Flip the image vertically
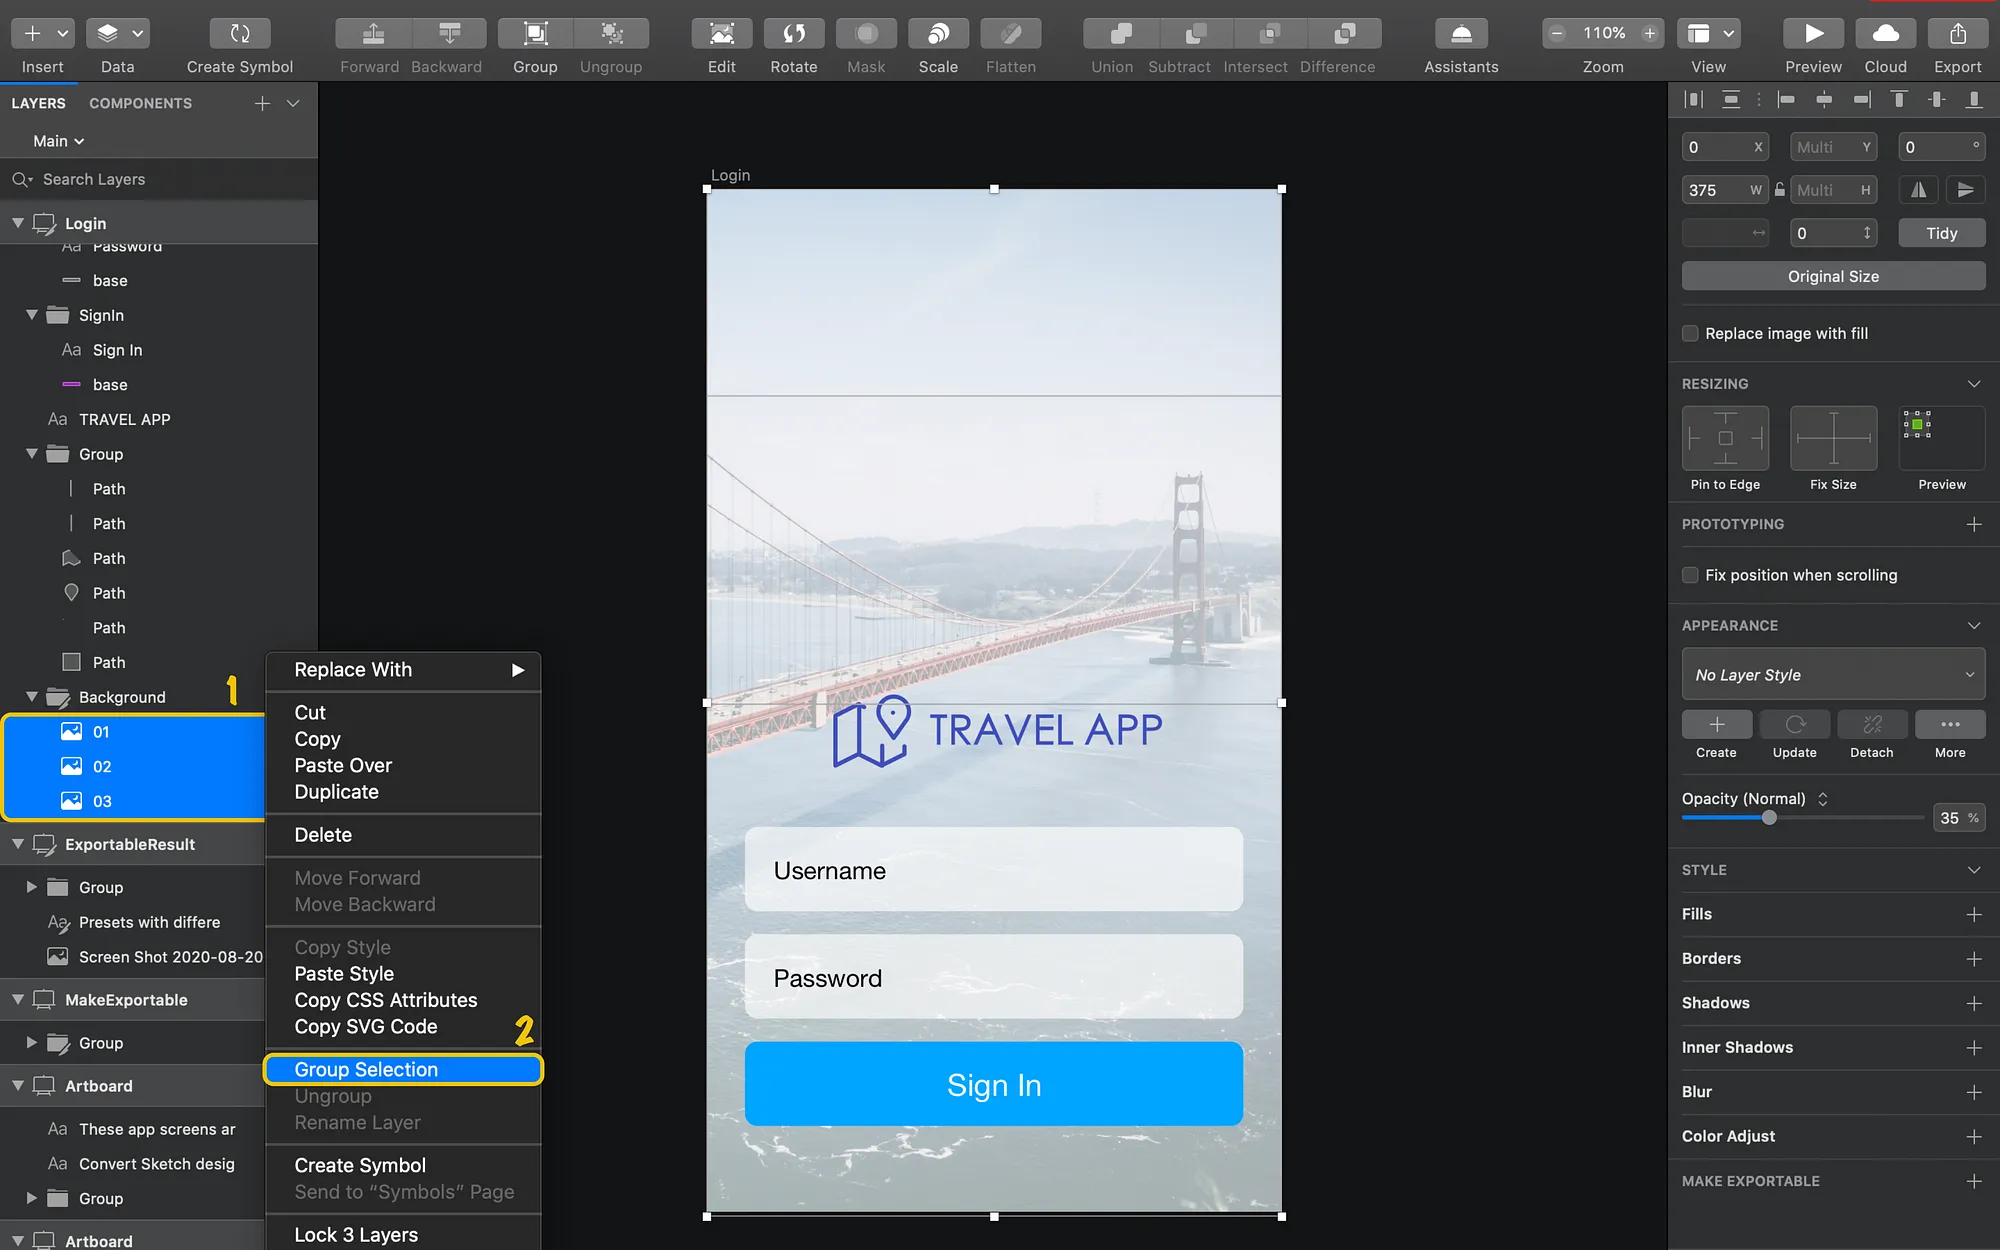 click(x=1965, y=190)
